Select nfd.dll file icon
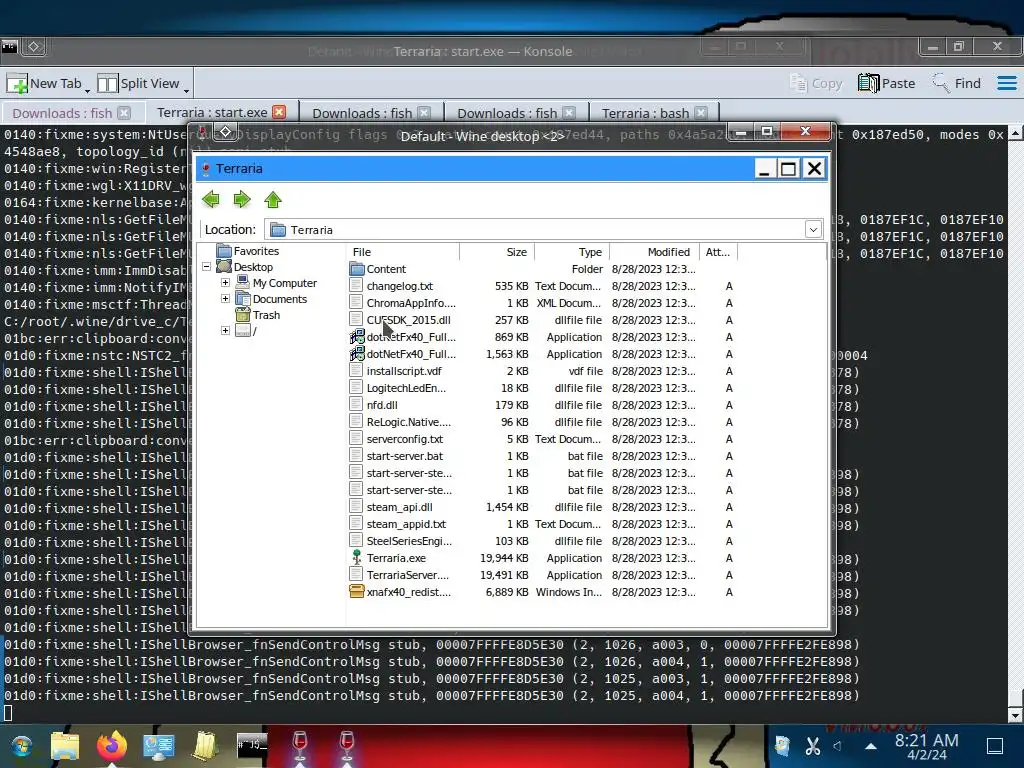Image resolution: width=1024 pixels, height=768 pixels. [x=356, y=404]
